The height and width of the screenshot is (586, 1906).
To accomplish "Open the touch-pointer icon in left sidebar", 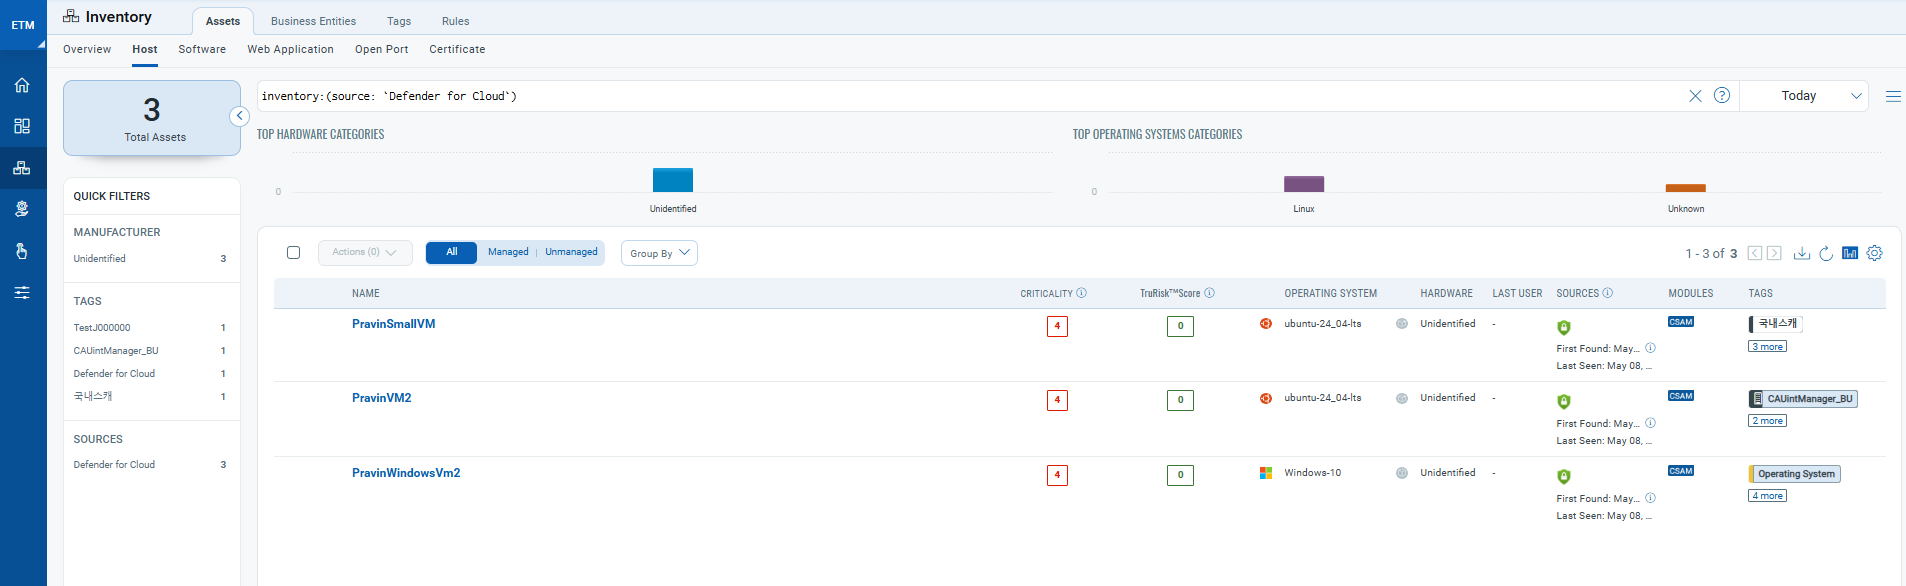I will (22, 251).
